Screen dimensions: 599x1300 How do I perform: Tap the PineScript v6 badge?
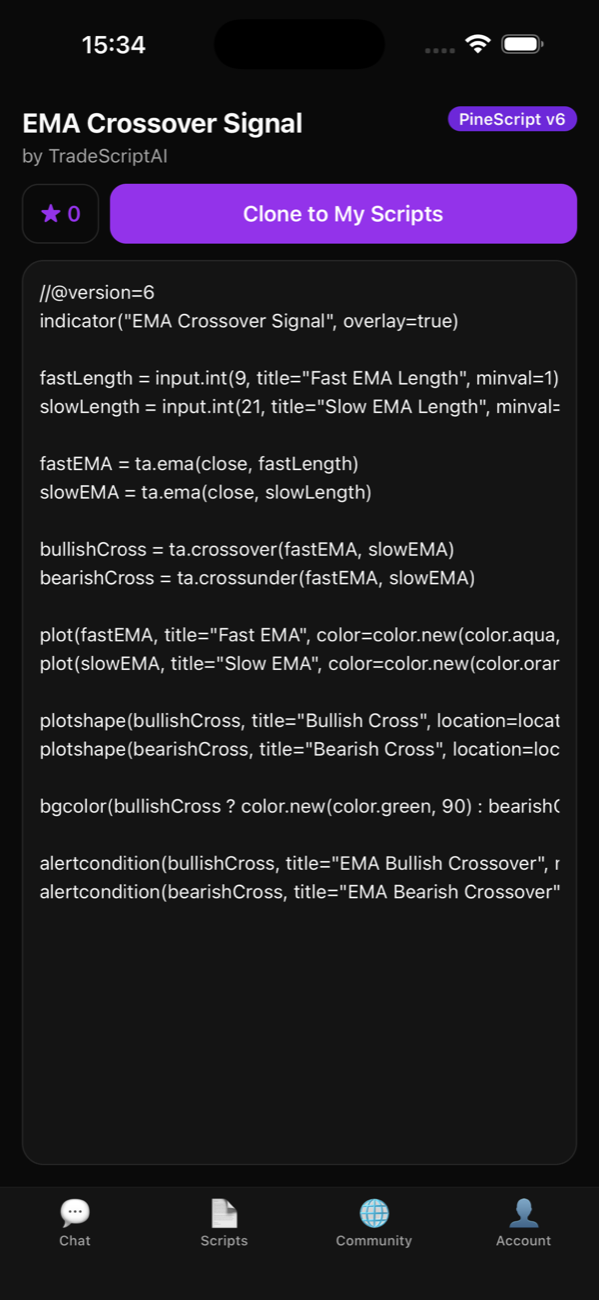tap(512, 120)
